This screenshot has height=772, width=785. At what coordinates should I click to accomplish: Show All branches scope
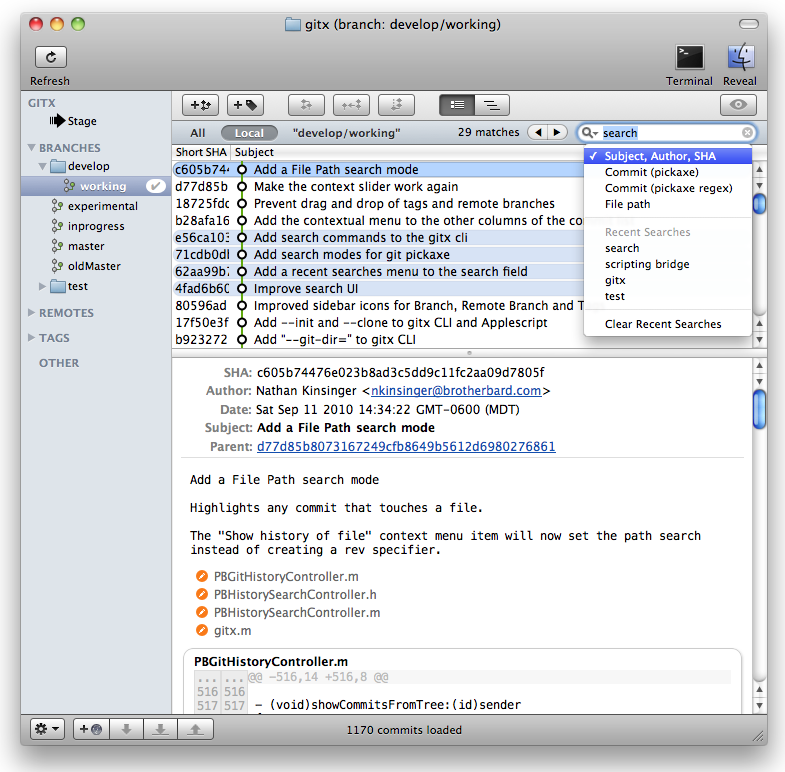[197, 133]
